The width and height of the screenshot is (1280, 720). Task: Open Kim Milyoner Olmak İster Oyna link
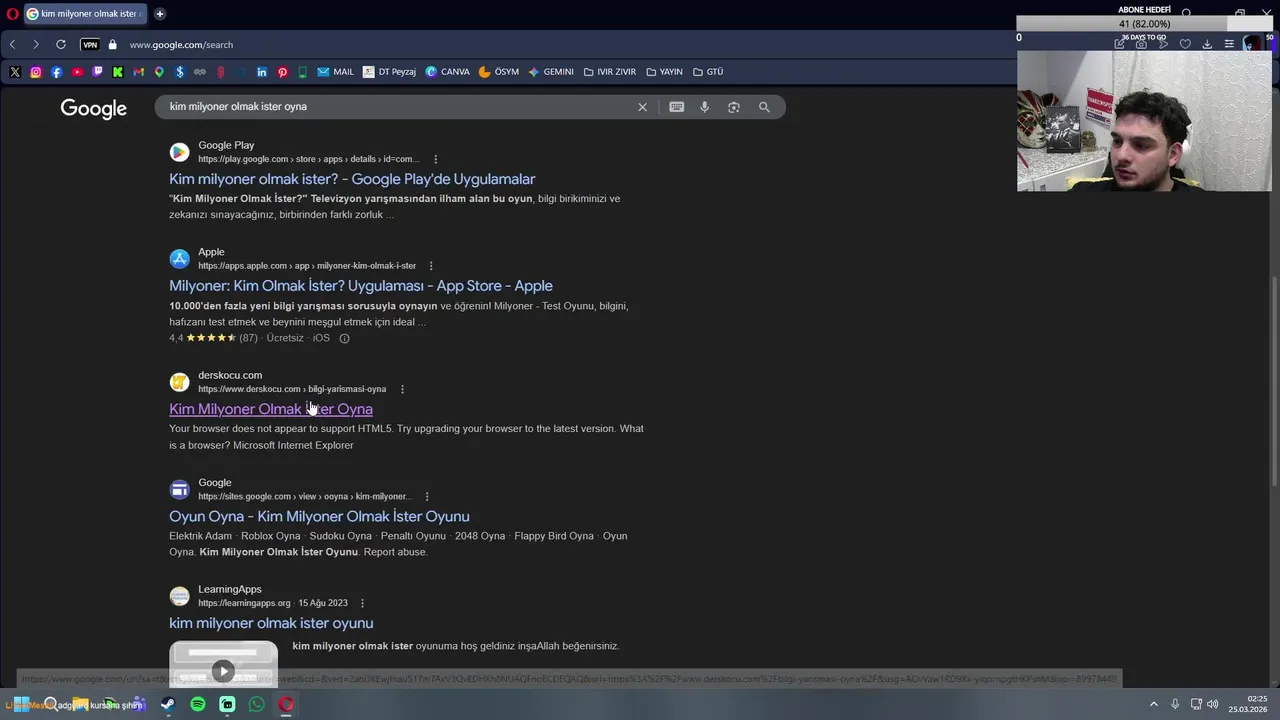click(271, 409)
